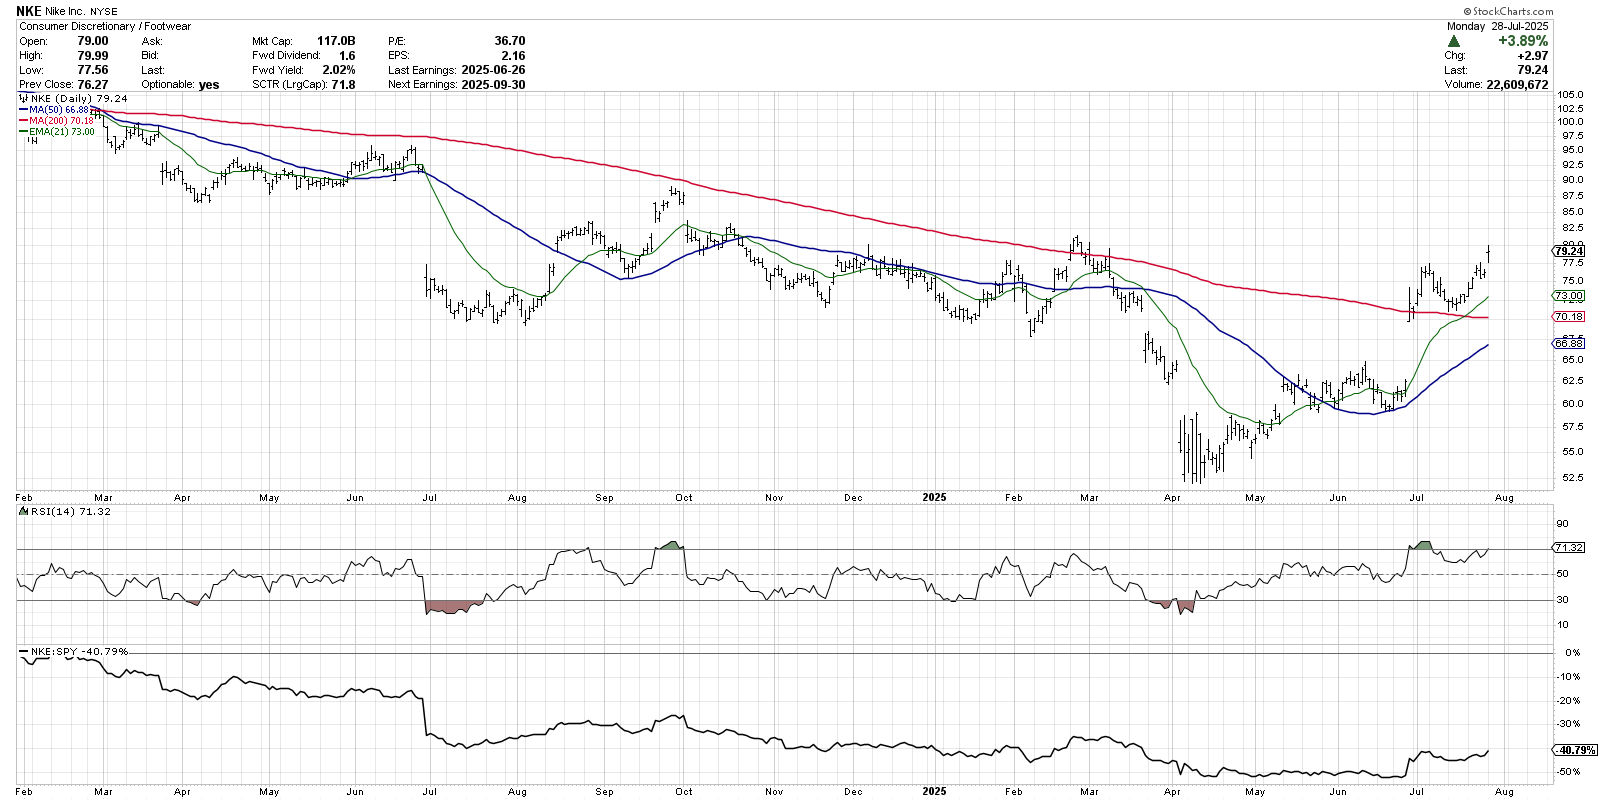Click the OHLC bar icon beside NKE (Daily)
This screenshot has width=1600, height=800.
coord(24,99)
